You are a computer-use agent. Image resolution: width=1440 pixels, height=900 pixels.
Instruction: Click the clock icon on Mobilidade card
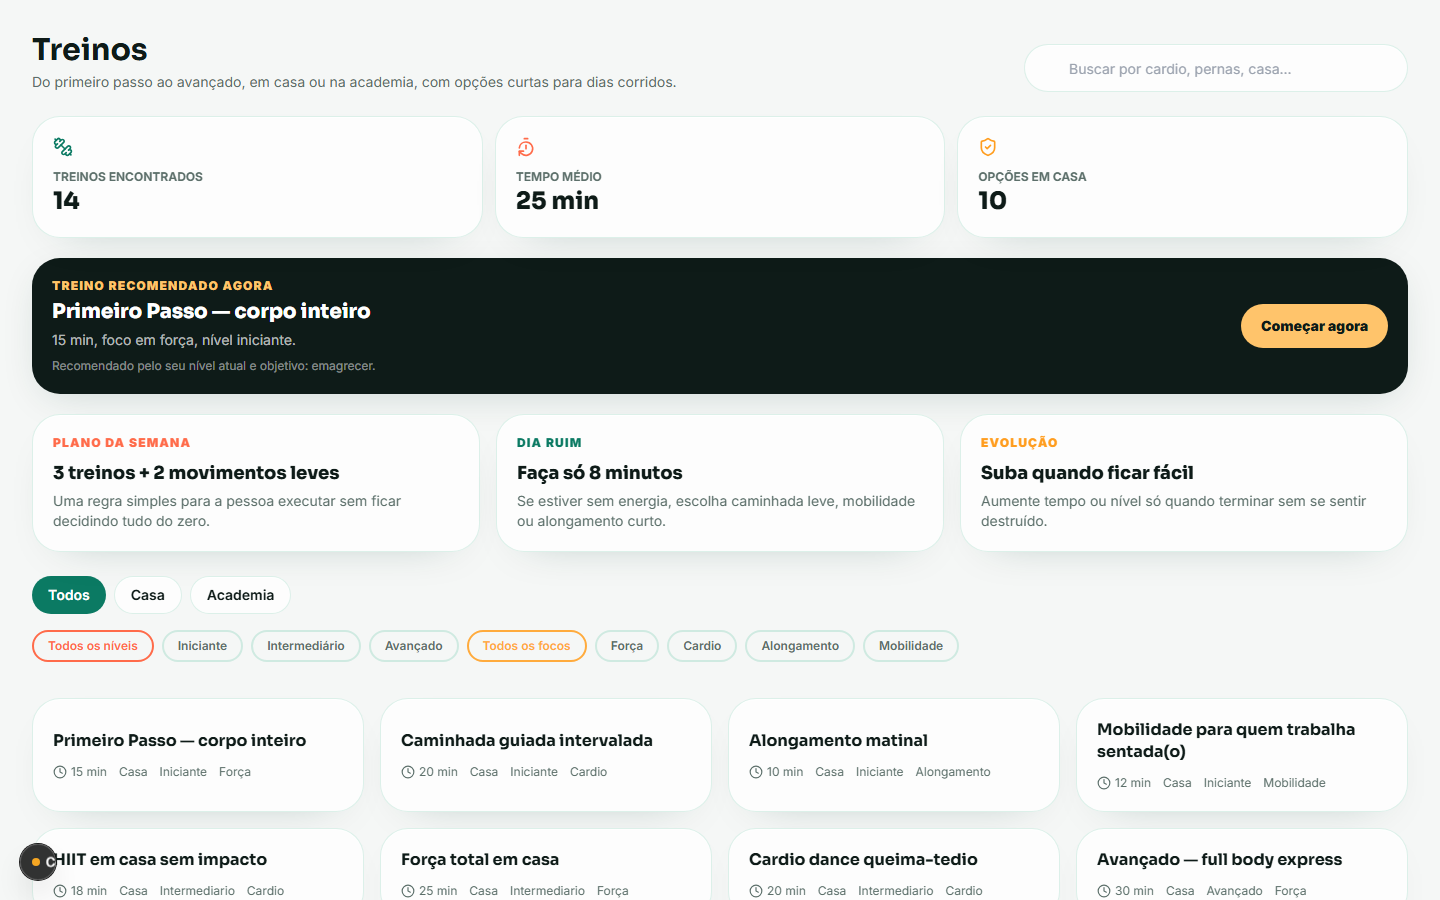[1104, 783]
